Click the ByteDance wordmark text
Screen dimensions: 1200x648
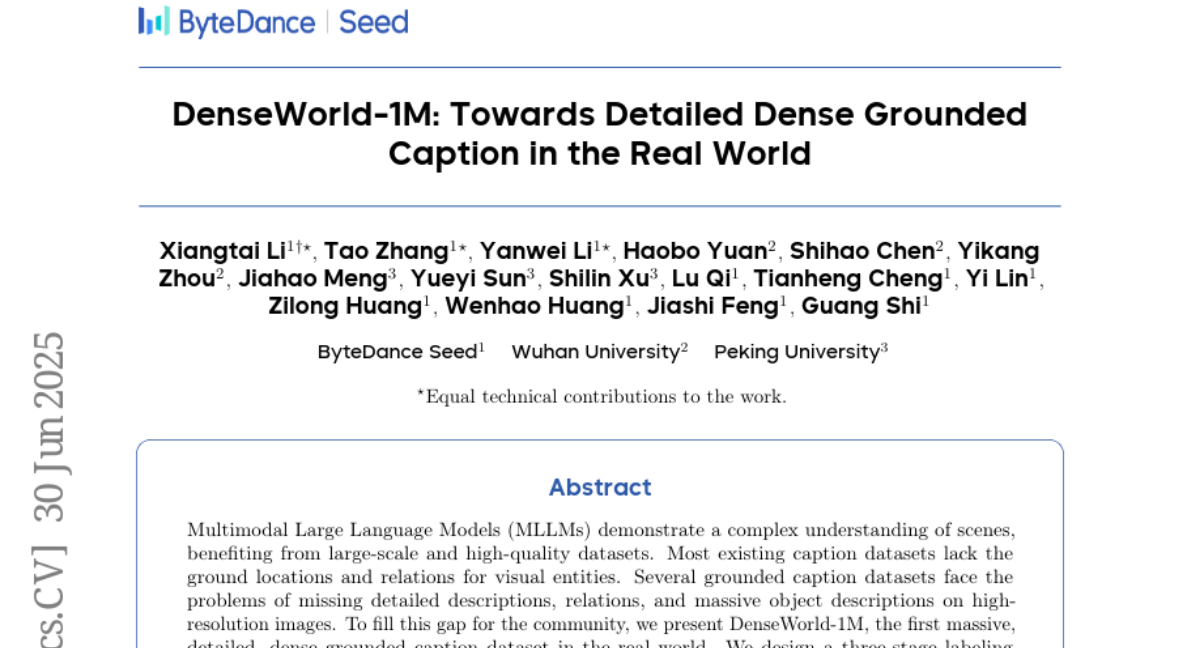point(246,22)
